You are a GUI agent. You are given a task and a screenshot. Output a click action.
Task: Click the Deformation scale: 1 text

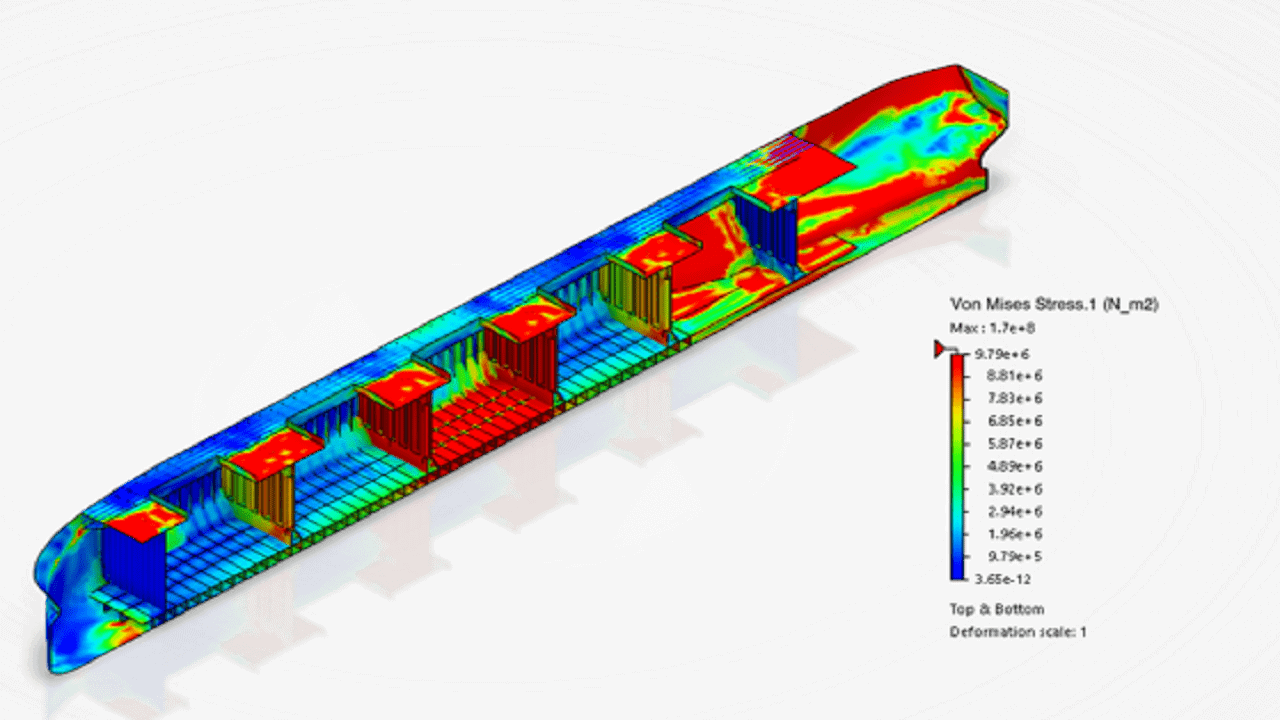click(x=1017, y=632)
